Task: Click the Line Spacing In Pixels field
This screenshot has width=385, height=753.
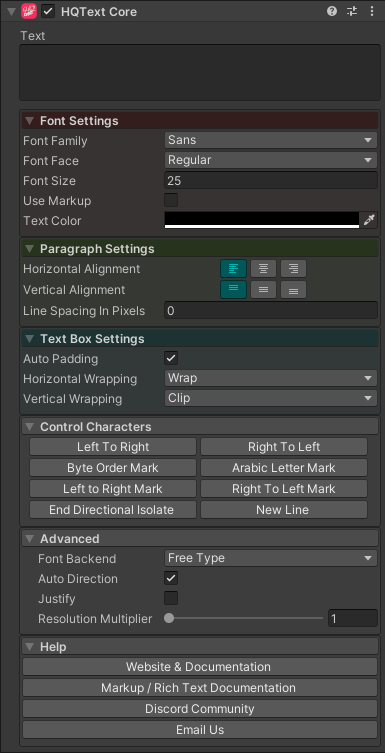Action: click(271, 311)
